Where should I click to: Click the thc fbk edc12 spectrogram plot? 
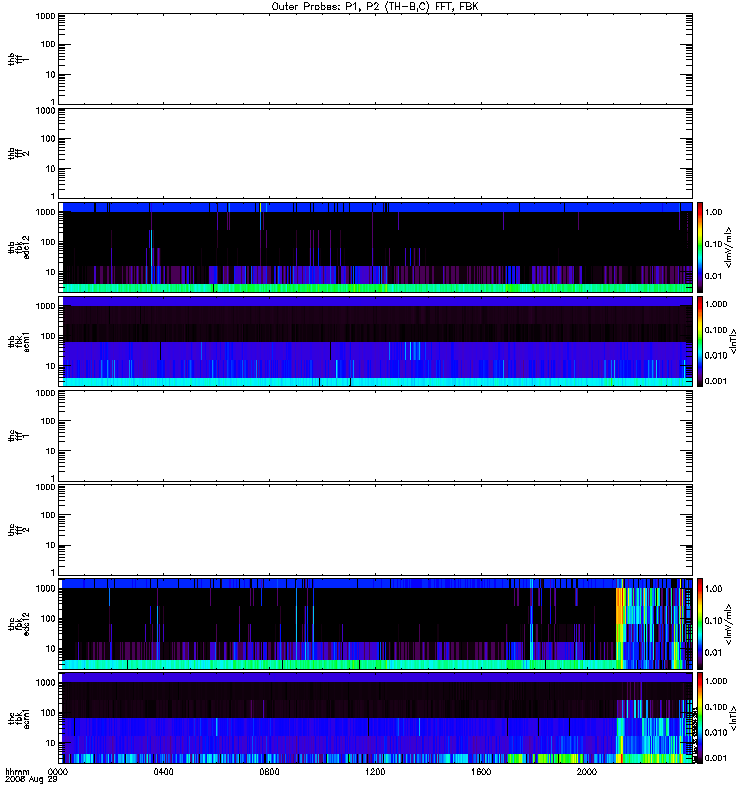point(376,623)
